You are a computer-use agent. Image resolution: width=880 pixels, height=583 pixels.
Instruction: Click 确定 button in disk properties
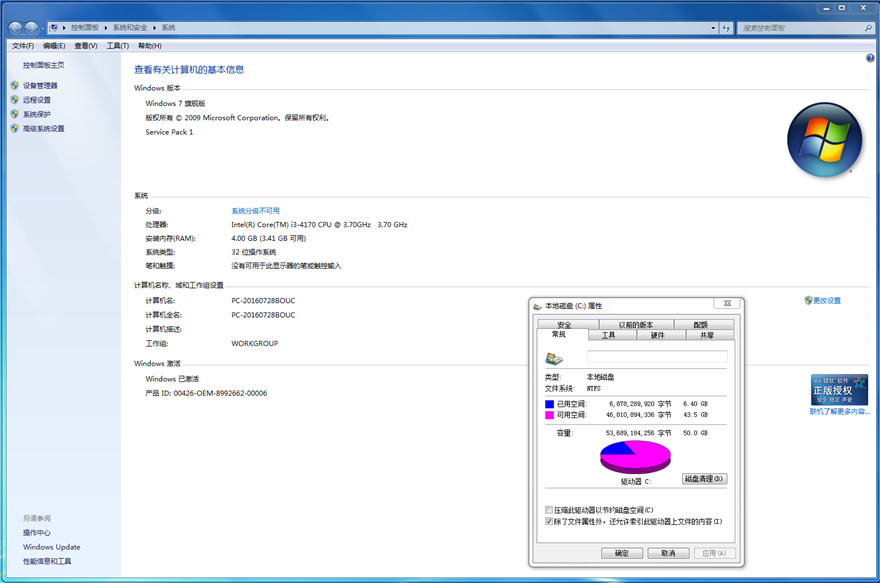[622, 553]
